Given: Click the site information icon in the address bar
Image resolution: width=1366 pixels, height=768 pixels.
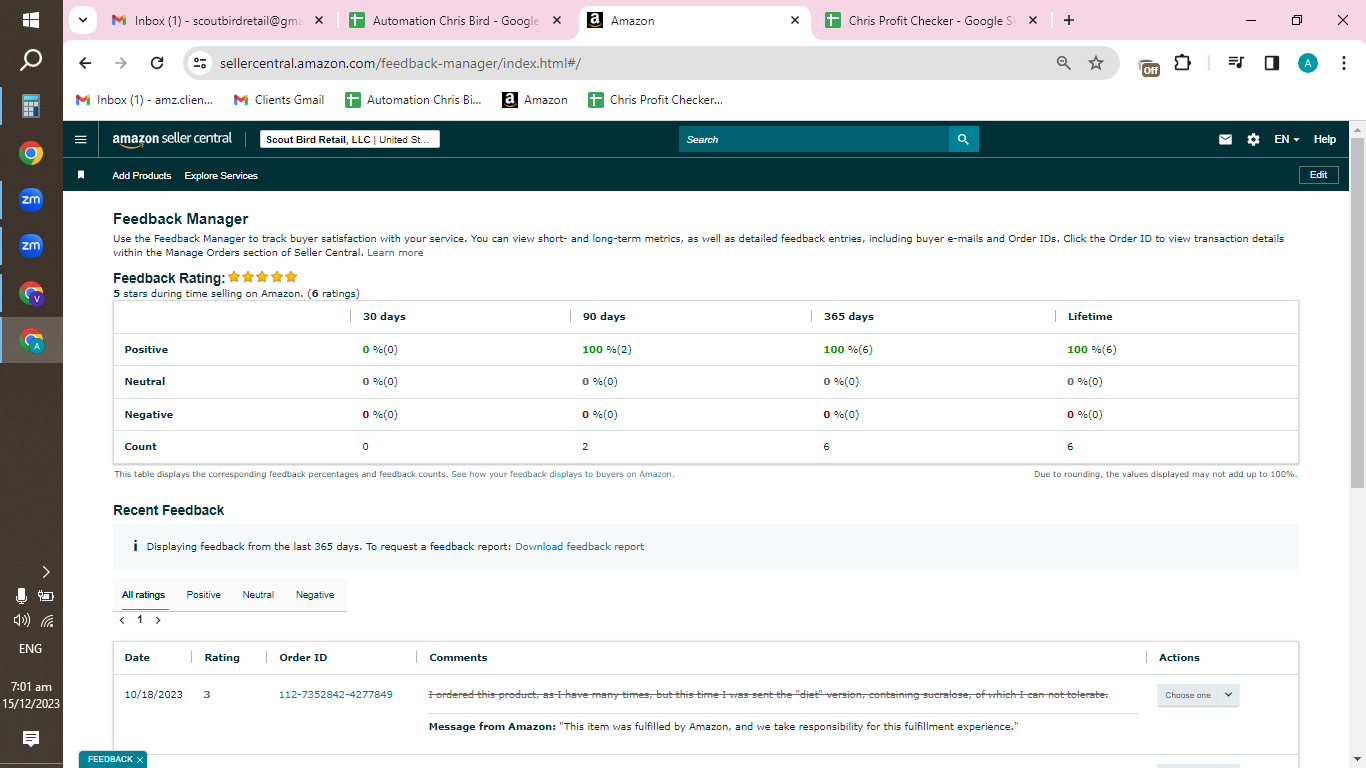Looking at the screenshot, I should tap(200, 63).
